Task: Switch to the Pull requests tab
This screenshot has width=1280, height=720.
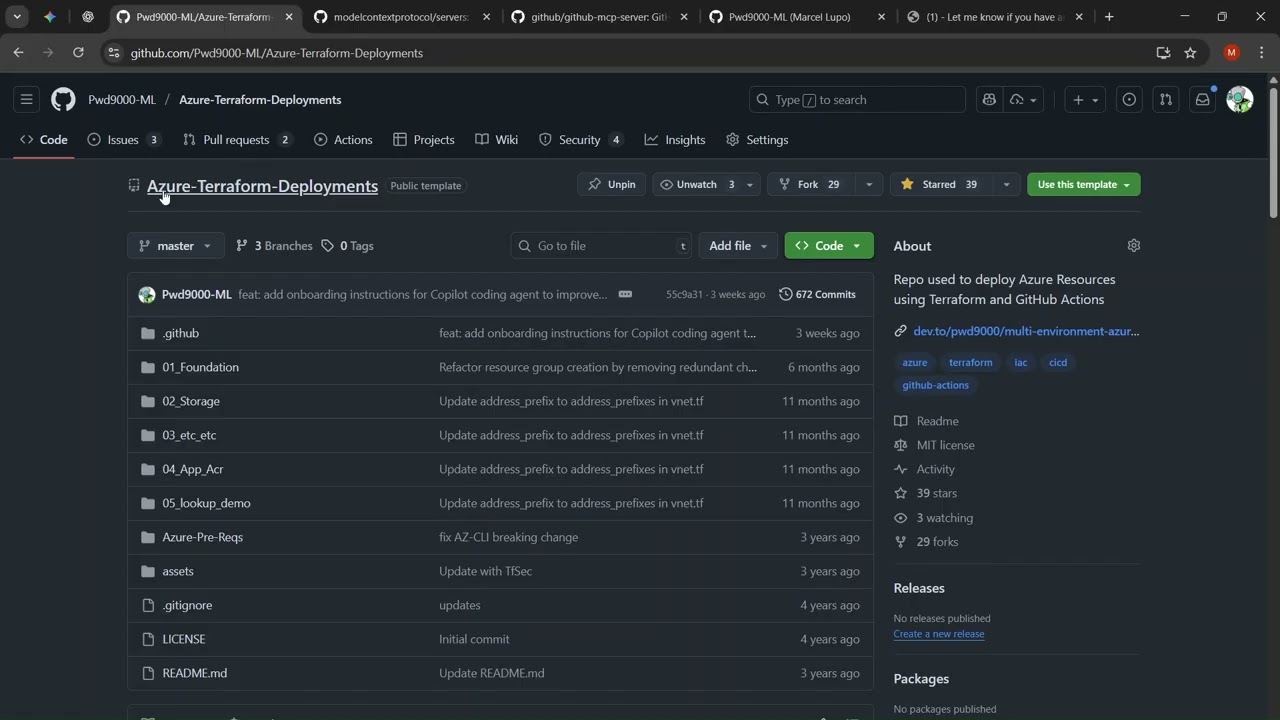Action: pos(237,140)
